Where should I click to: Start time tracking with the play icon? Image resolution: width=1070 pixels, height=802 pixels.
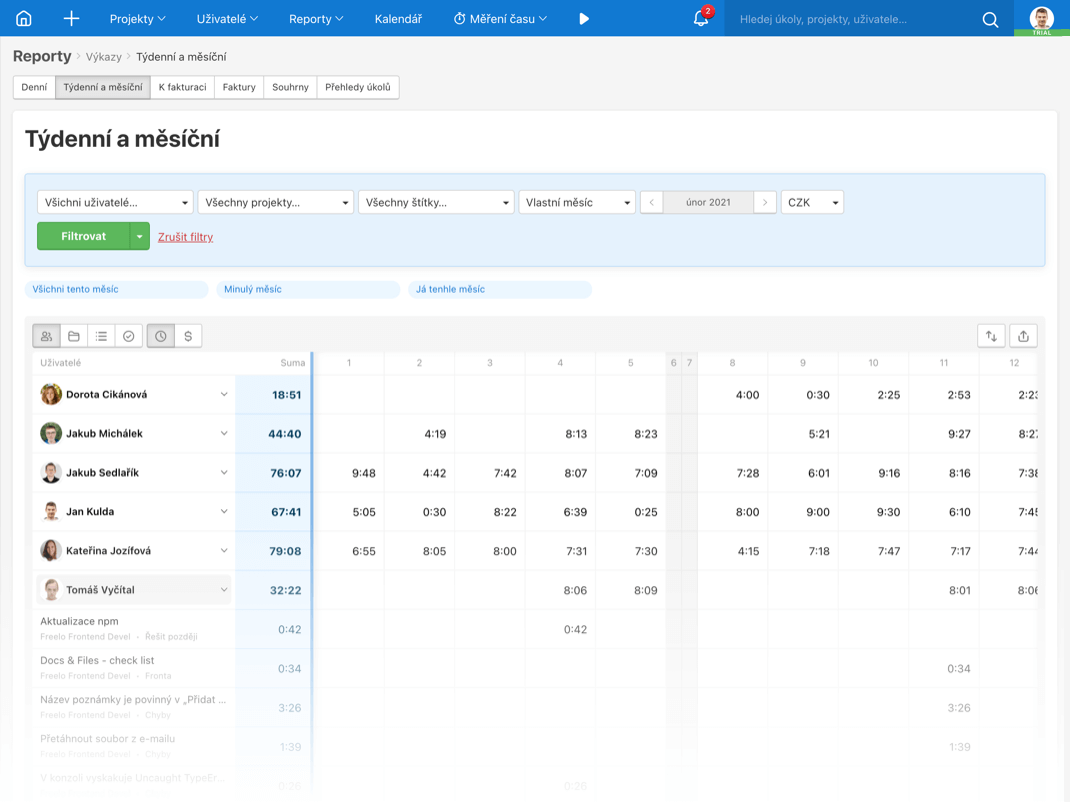point(584,18)
